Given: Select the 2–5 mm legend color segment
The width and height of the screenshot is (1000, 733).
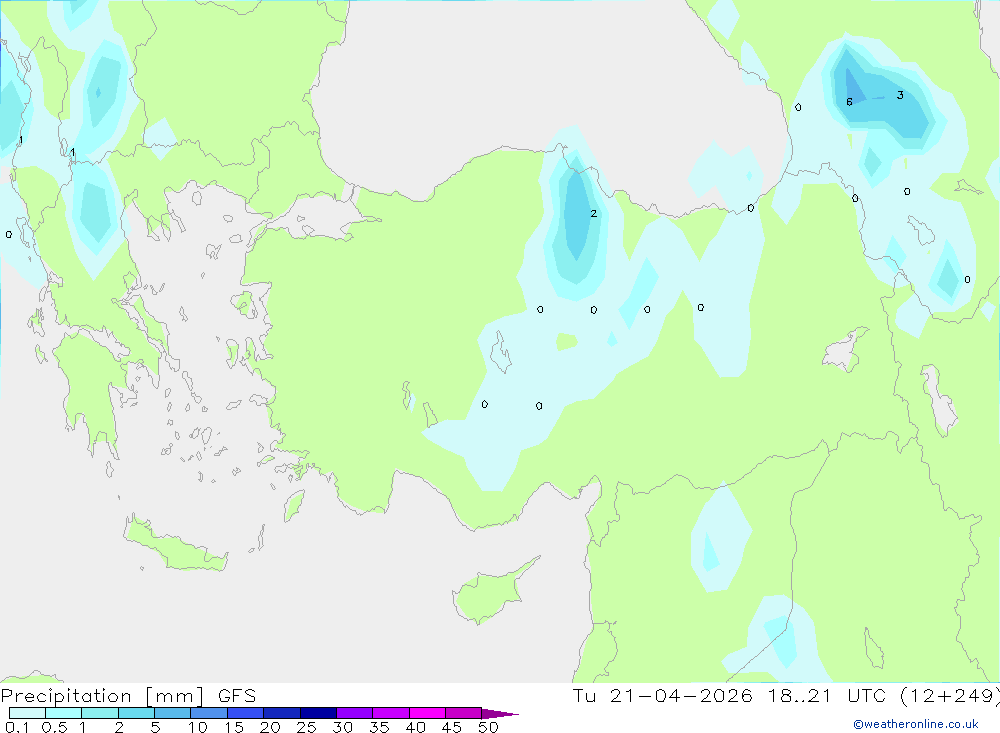Looking at the screenshot, I should (136, 713).
